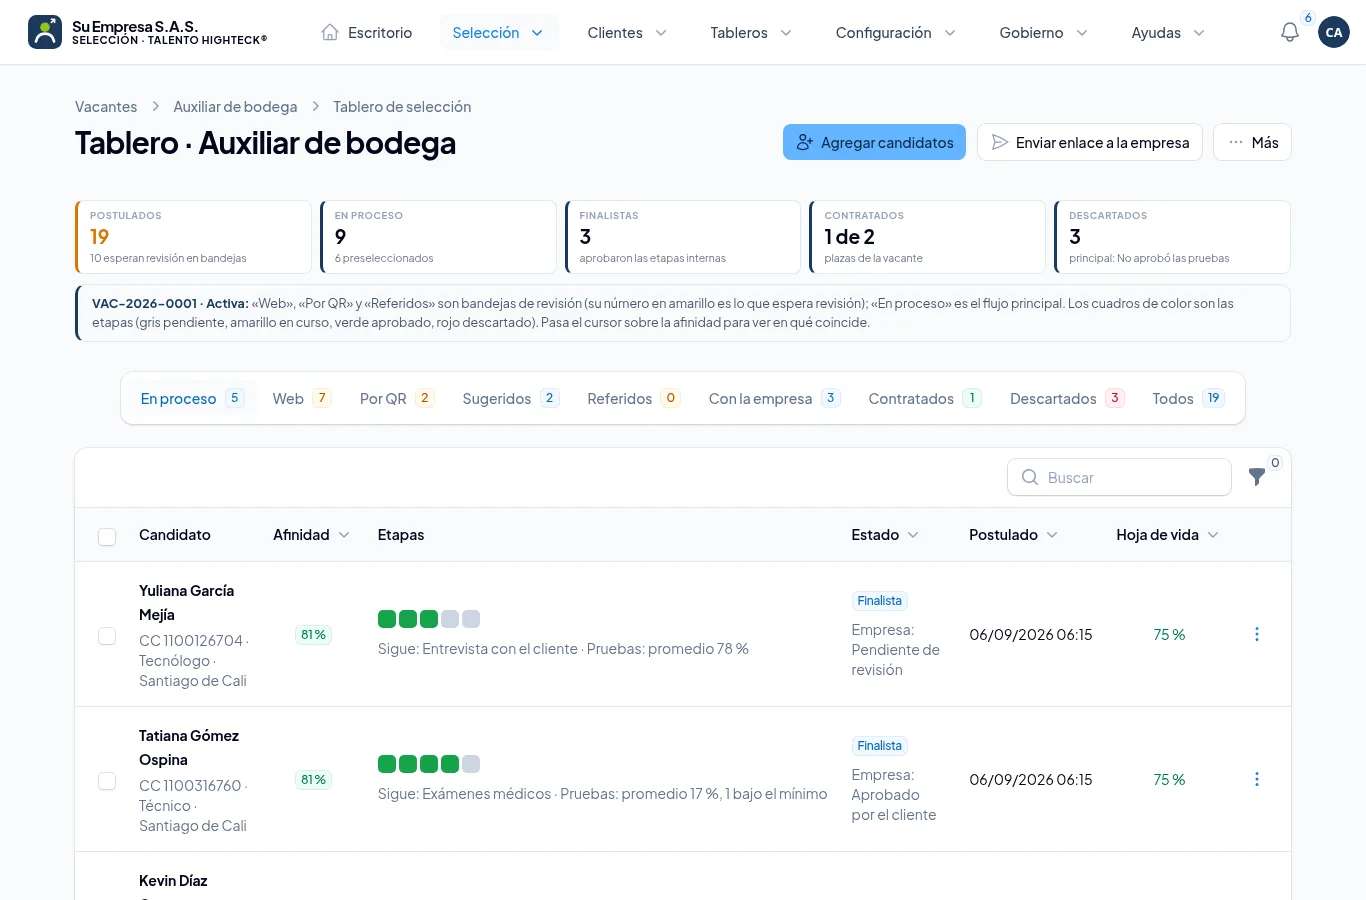Open the Auxiliar de bodega breadcrumb
1366x900 pixels.
tap(235, 107)
